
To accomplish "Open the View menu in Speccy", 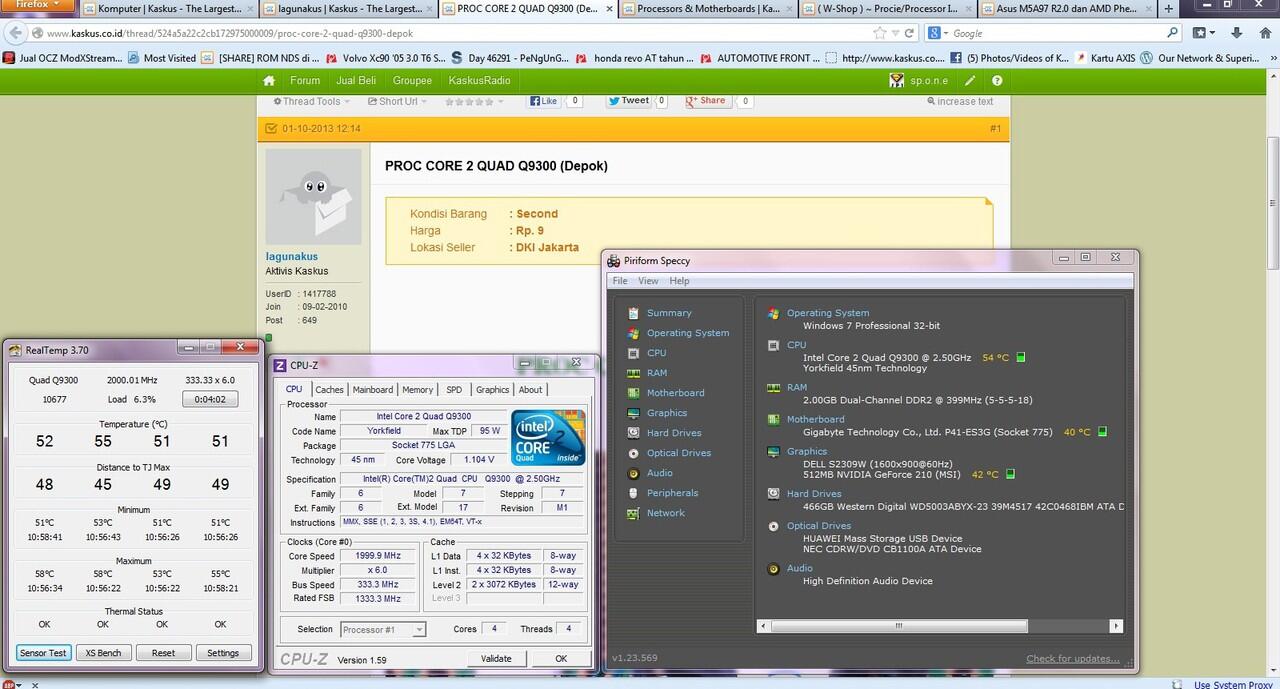I will [x=648, y=281].
